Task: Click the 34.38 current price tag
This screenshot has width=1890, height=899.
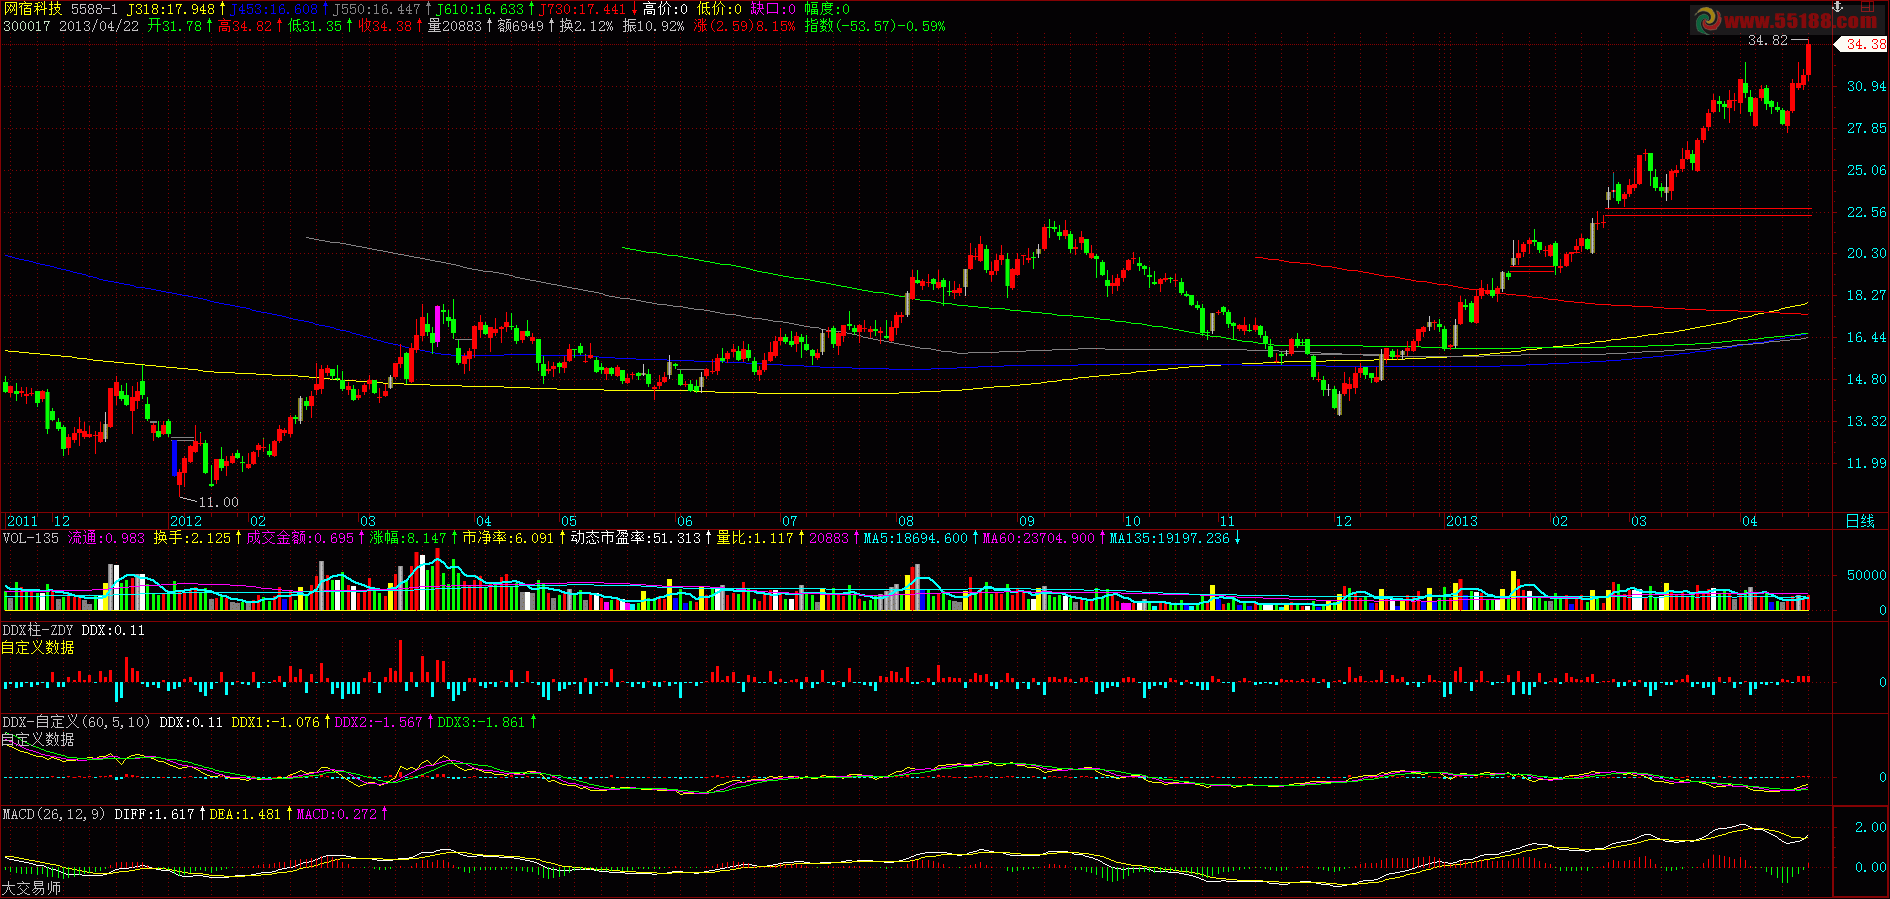Action: [1862, 44]
